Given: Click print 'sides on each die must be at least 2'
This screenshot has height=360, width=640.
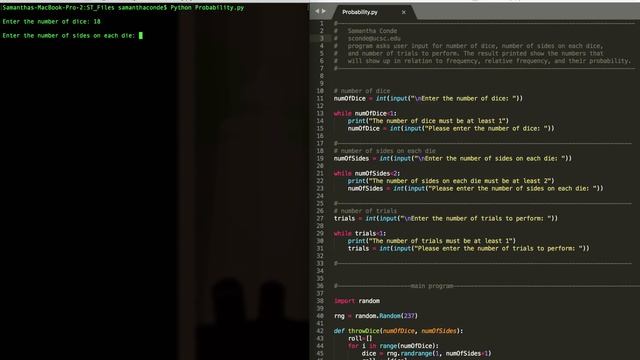Looking at the screenshot, I should point(451,181).
